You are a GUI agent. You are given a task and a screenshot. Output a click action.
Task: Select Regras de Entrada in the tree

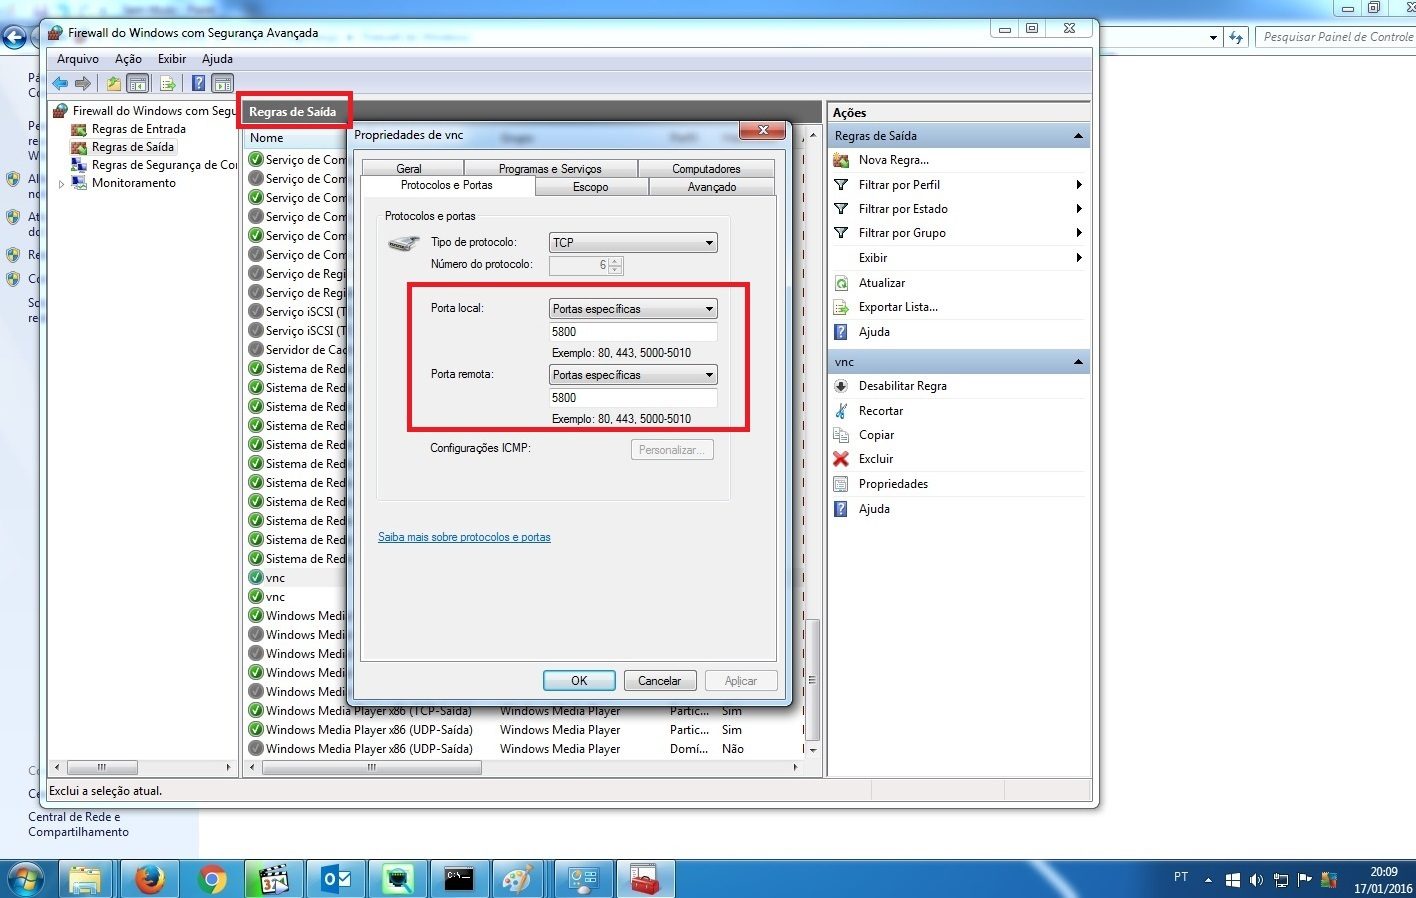(x=138, y=129)
